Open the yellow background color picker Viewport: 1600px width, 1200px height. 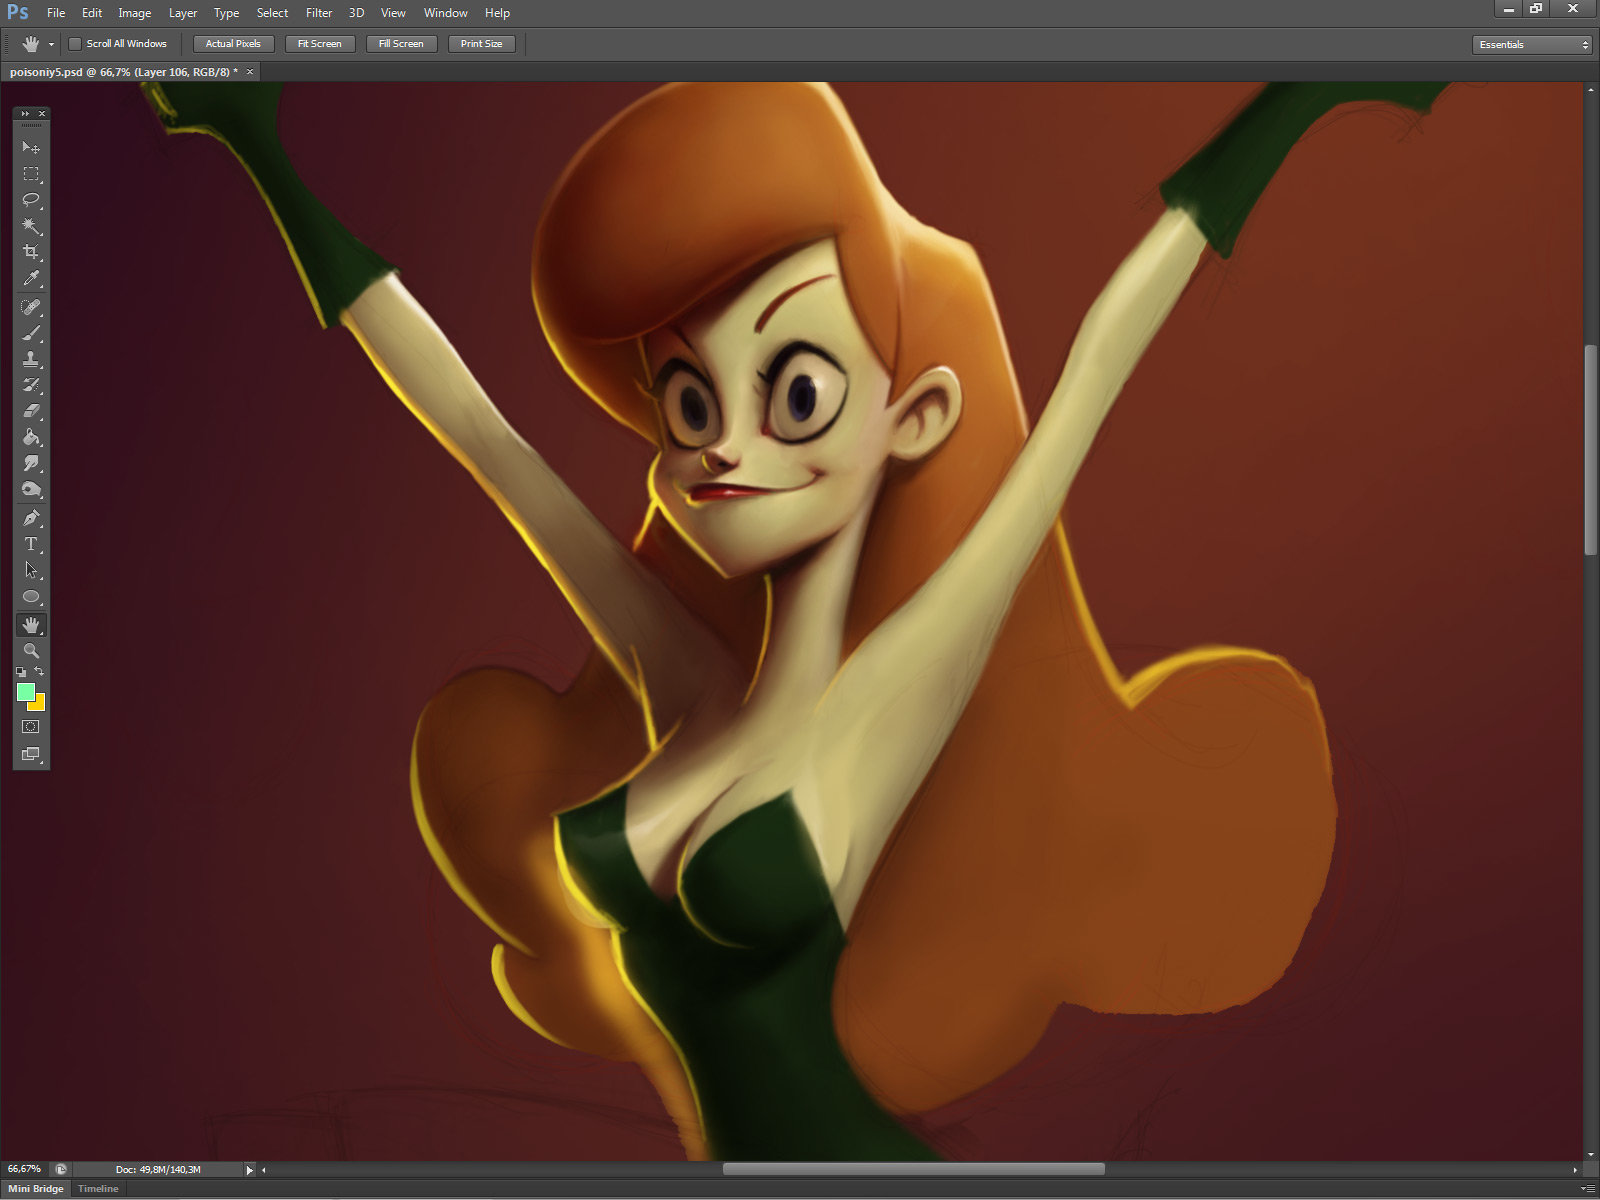(40, 705)
